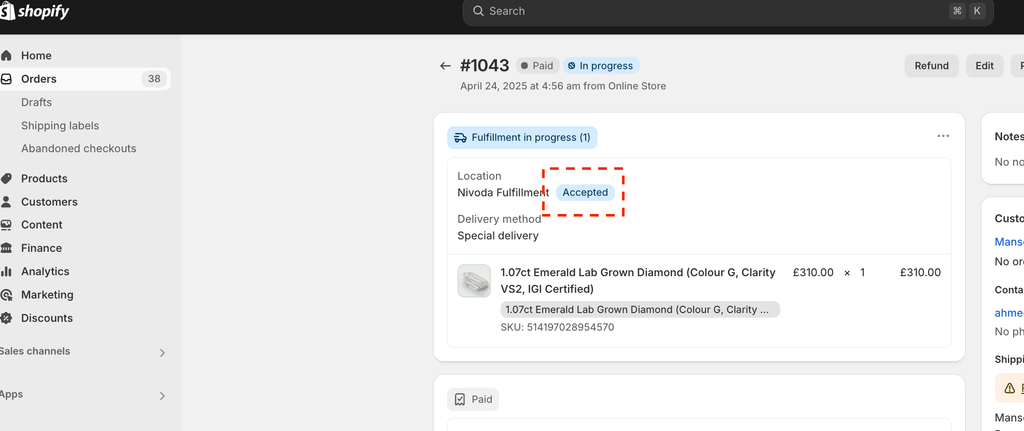The height and width of the screenshot is (431, 1024).
Task: Open the 1.07ct Emerald Lab Grown Diamond title
Action: click(x=637, y=281)
